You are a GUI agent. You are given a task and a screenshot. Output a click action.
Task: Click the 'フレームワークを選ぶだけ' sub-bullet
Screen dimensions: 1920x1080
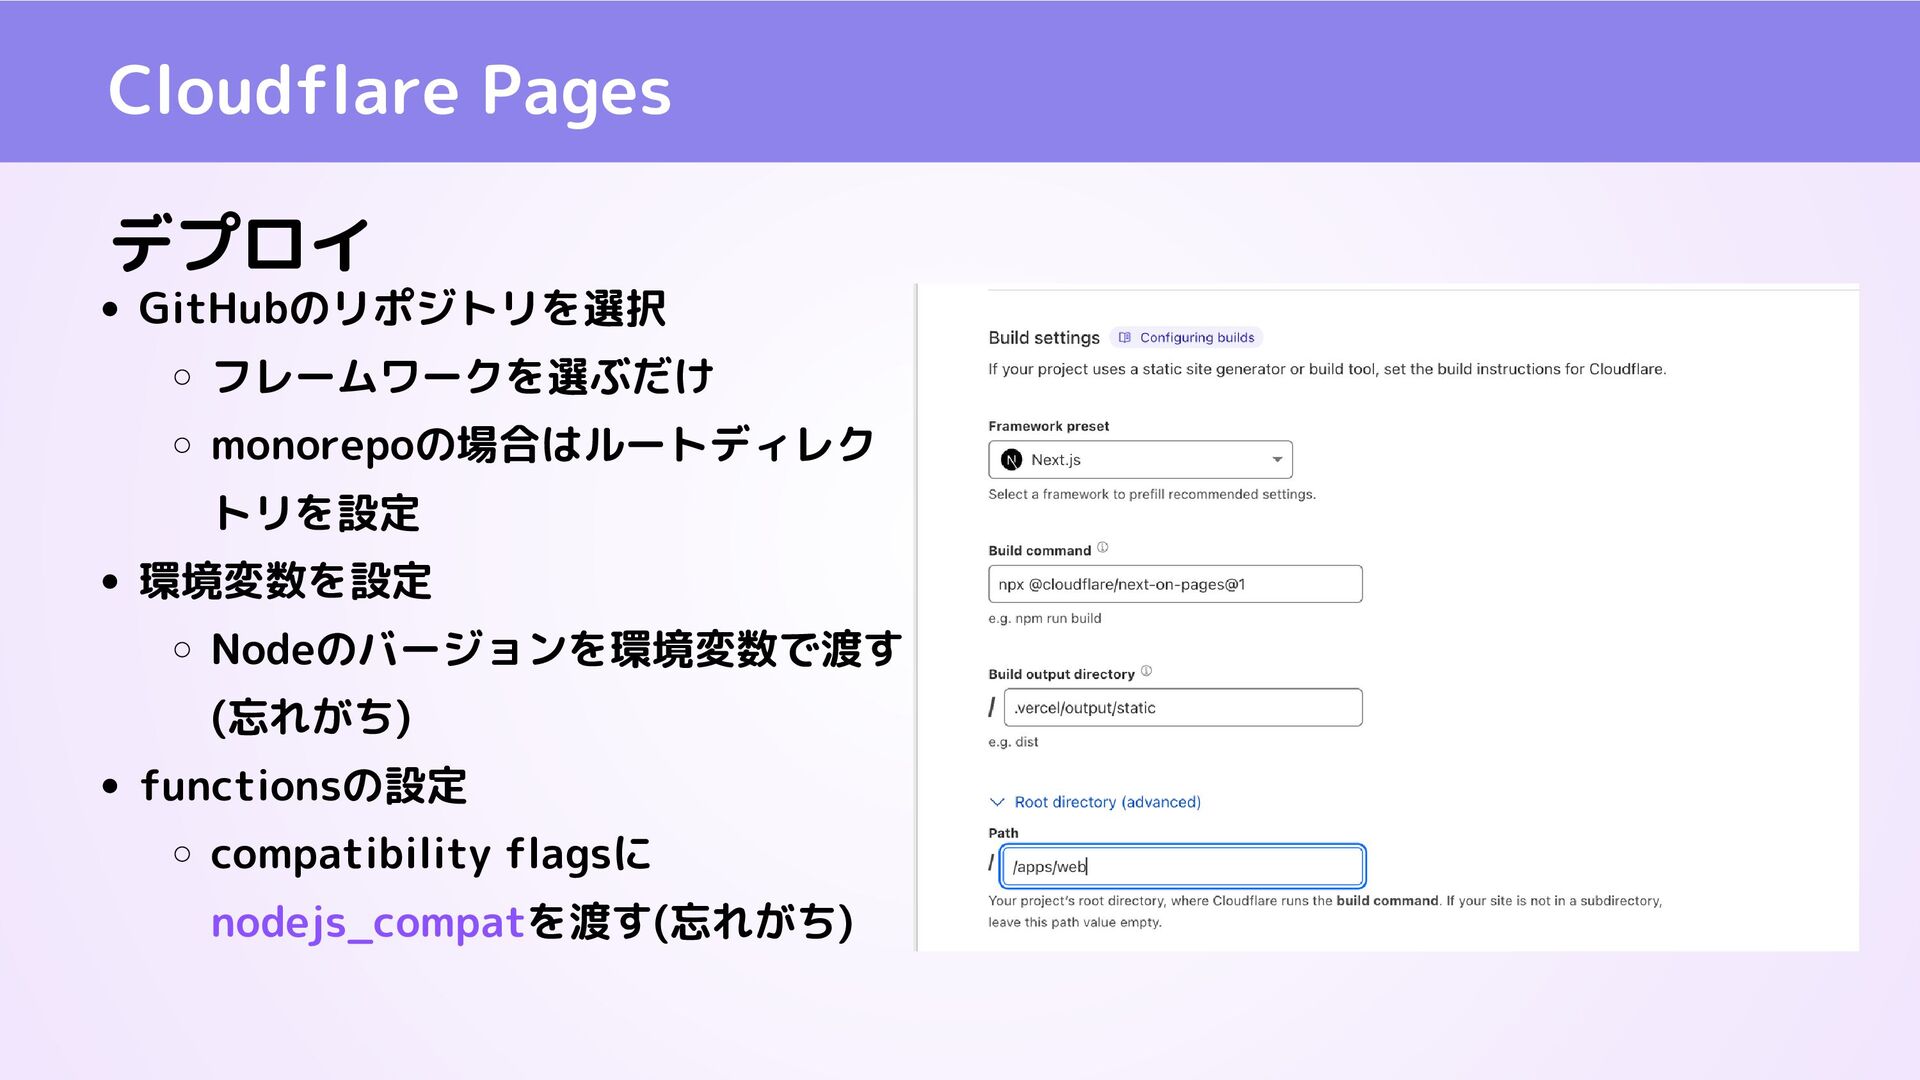pyautogui.click(x=462, y=377)
